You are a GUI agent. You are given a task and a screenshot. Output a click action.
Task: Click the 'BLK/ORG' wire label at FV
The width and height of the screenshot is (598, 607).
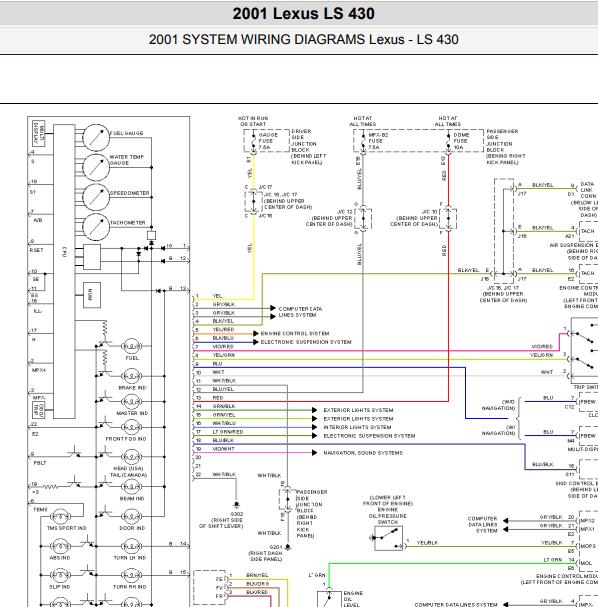257,584
